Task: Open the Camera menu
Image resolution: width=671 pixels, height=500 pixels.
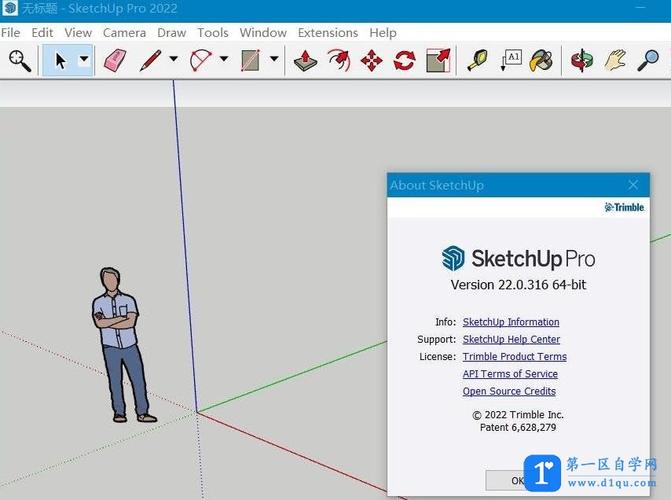Action: pos(124,33)
